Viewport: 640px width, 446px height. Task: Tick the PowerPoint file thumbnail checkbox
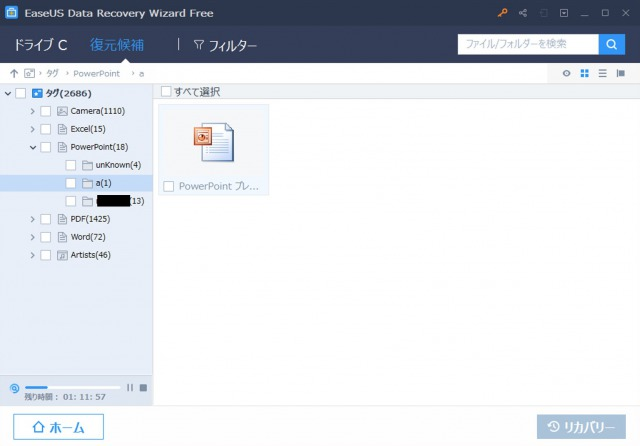click(169, 186)
